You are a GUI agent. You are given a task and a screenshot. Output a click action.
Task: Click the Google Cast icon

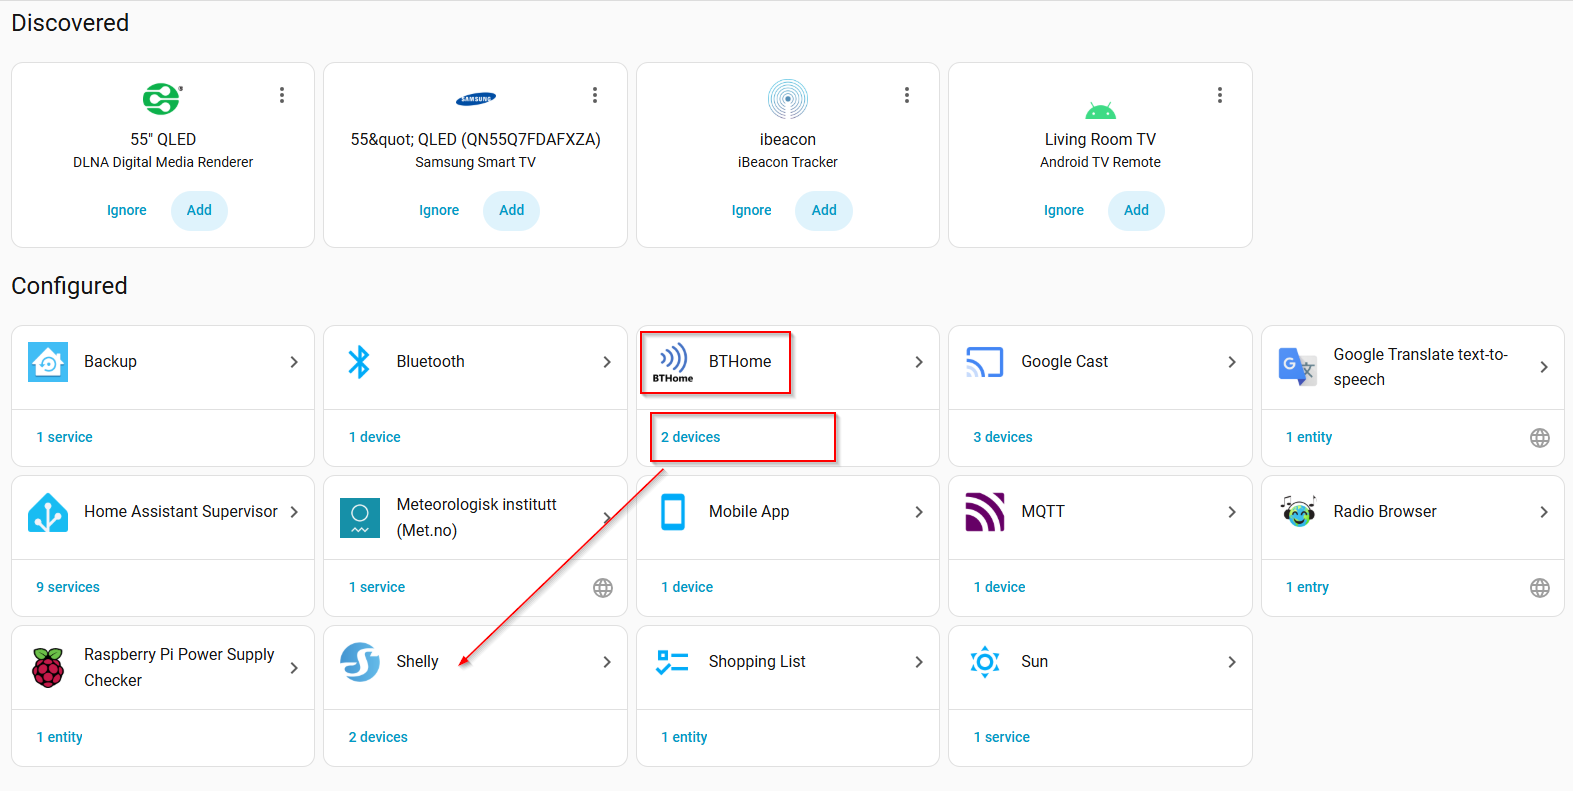(985, 362)
